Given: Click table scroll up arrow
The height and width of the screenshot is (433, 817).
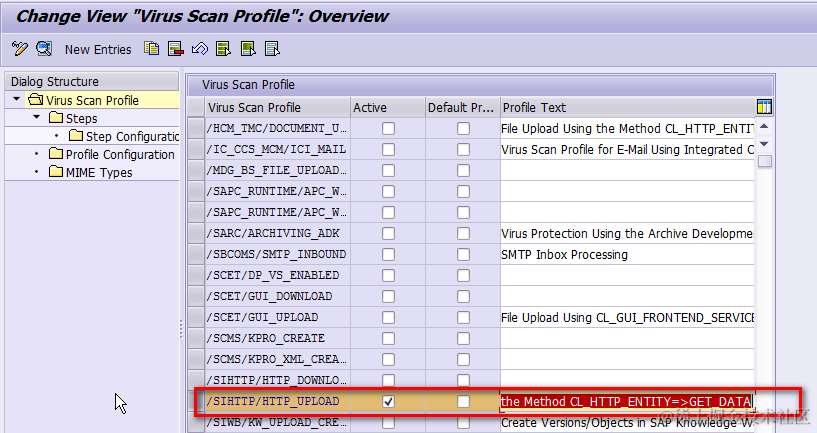Looking at the screenshot, I should pyautogui.click(x=764, y=127).
